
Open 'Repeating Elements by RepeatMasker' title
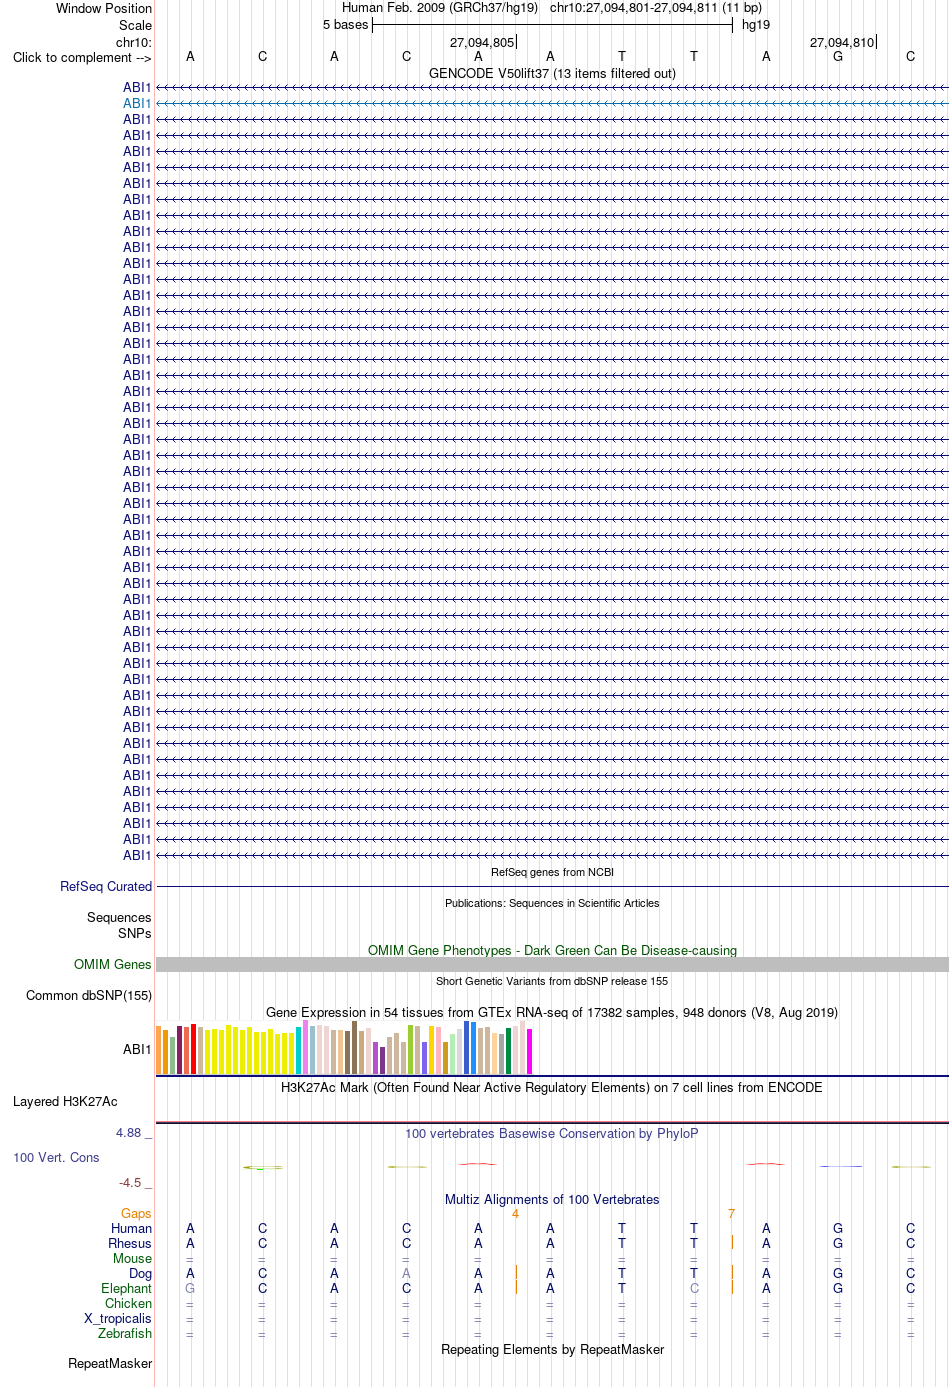(x=552, y=1349)
